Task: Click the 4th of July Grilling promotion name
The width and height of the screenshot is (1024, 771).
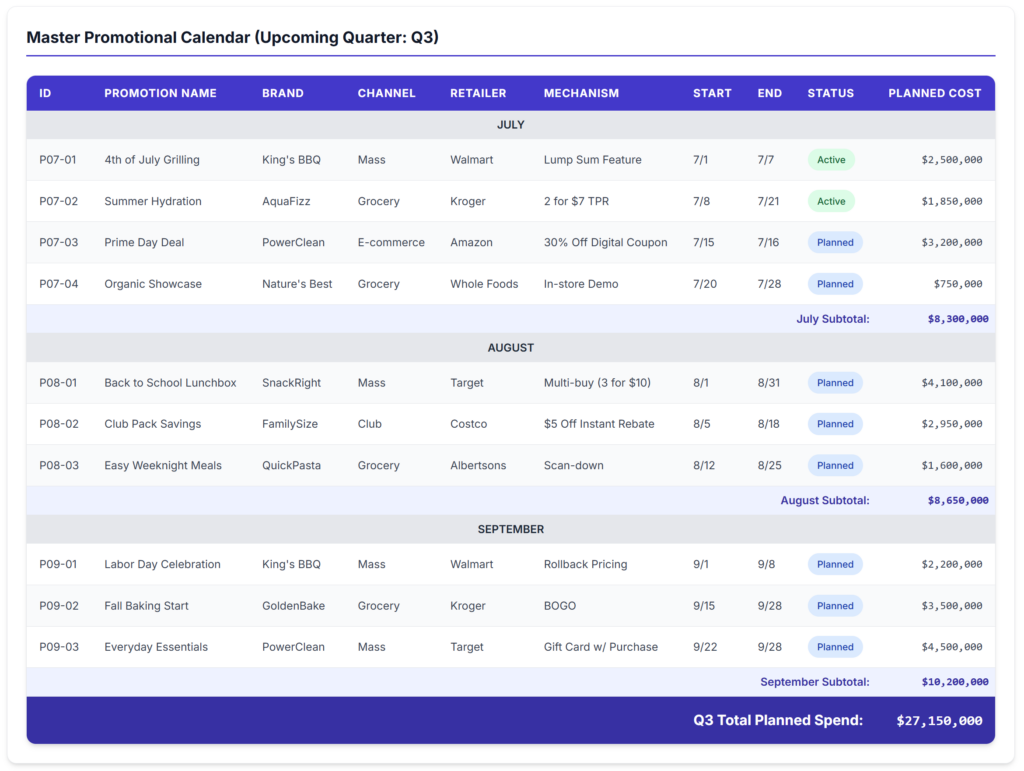Action: point(152,160)
